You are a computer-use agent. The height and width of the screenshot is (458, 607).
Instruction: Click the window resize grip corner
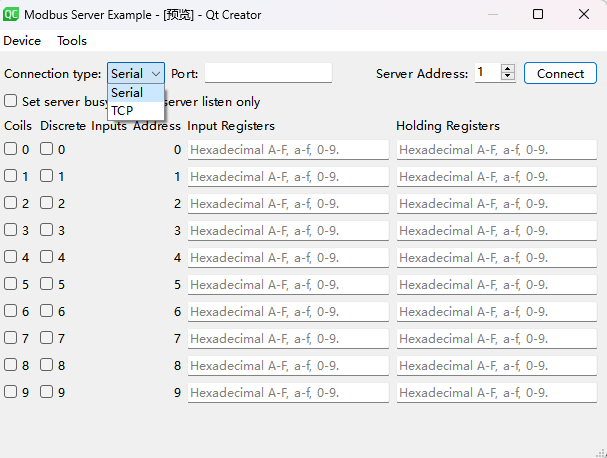pyautogui.click(x=601, y=453)
